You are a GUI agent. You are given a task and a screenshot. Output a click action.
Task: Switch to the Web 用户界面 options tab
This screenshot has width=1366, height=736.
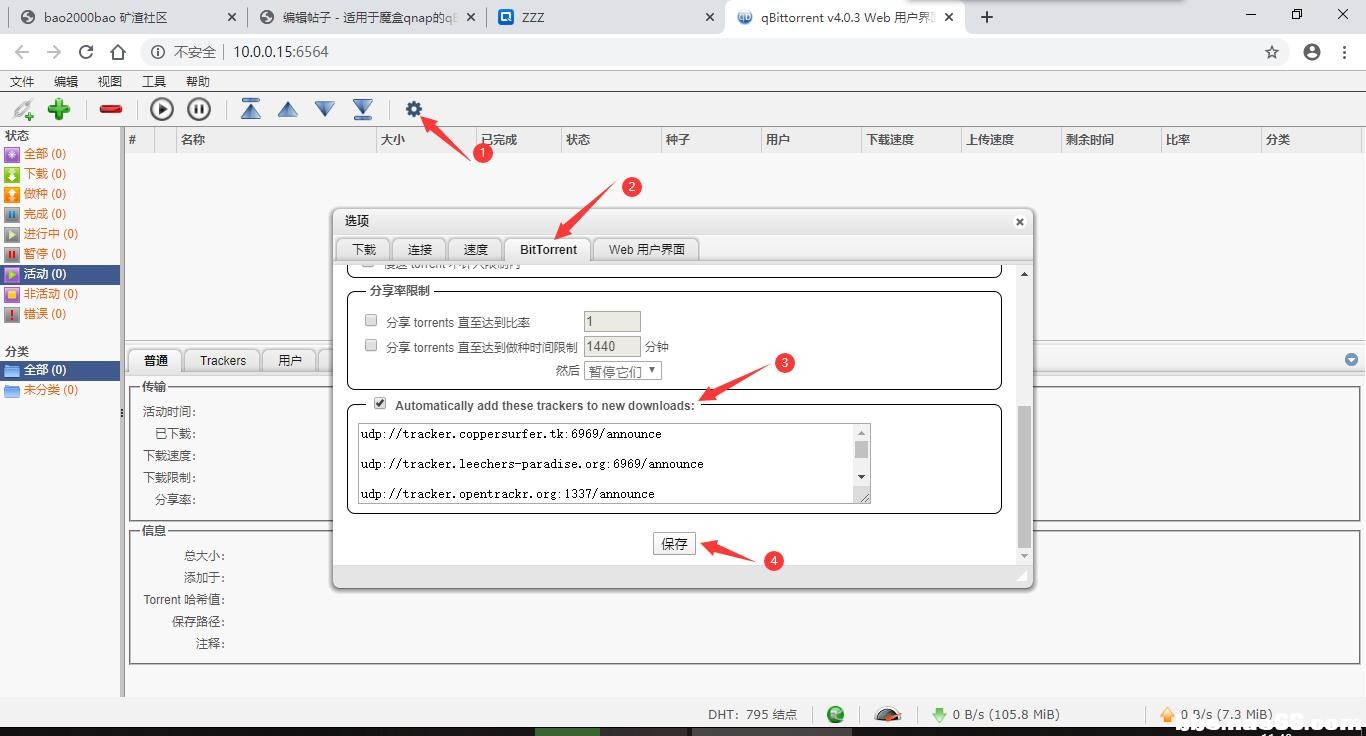pyautogui.click(x=647, y=249)
